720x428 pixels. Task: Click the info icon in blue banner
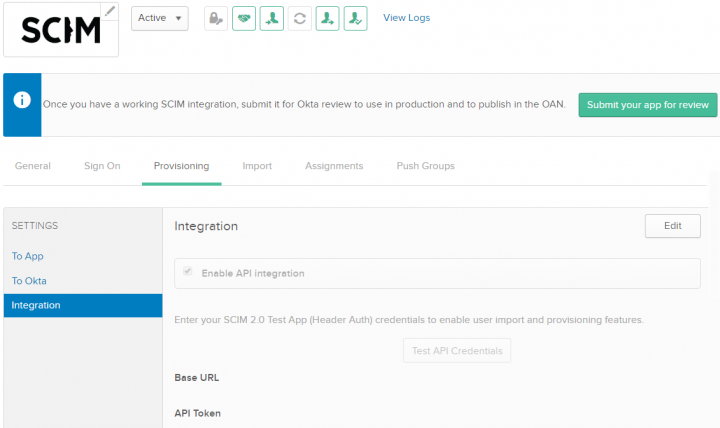tap(22, 104)
